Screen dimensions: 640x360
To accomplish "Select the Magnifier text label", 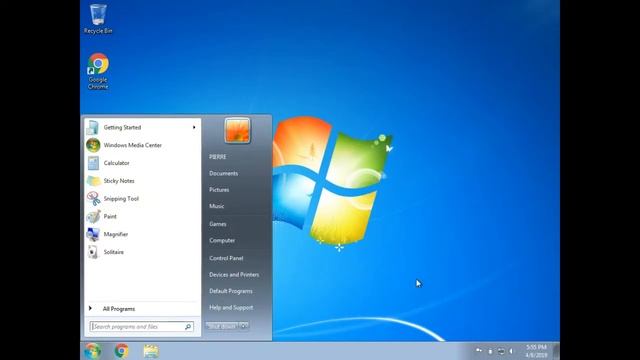I will (116, 234).
